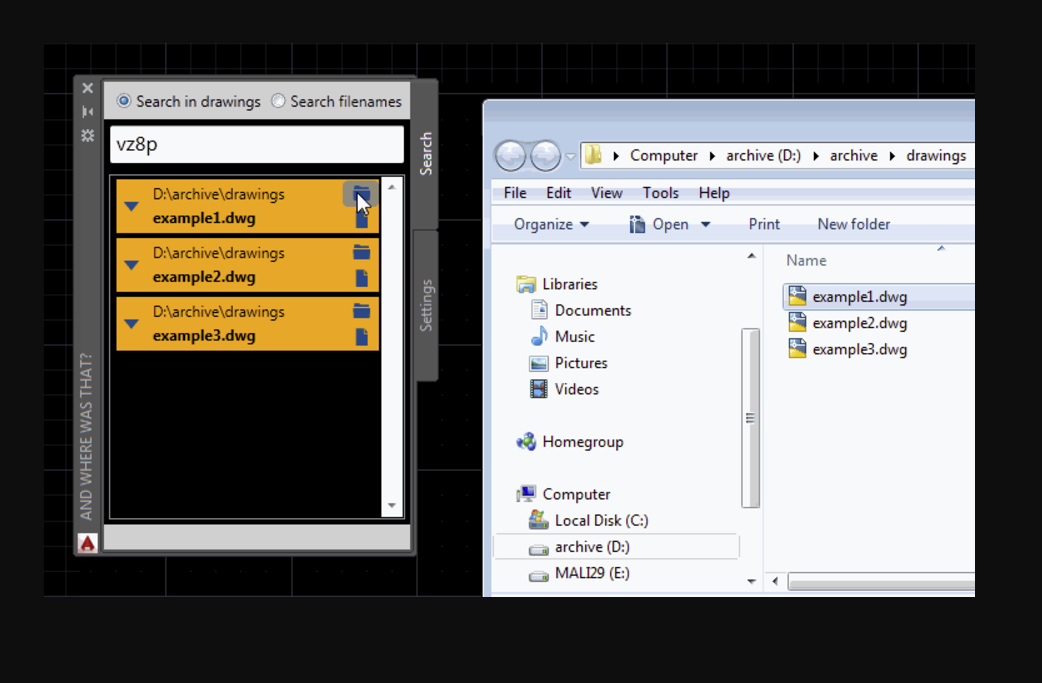Click navigation pane scroll down arrow

point(751,581)
